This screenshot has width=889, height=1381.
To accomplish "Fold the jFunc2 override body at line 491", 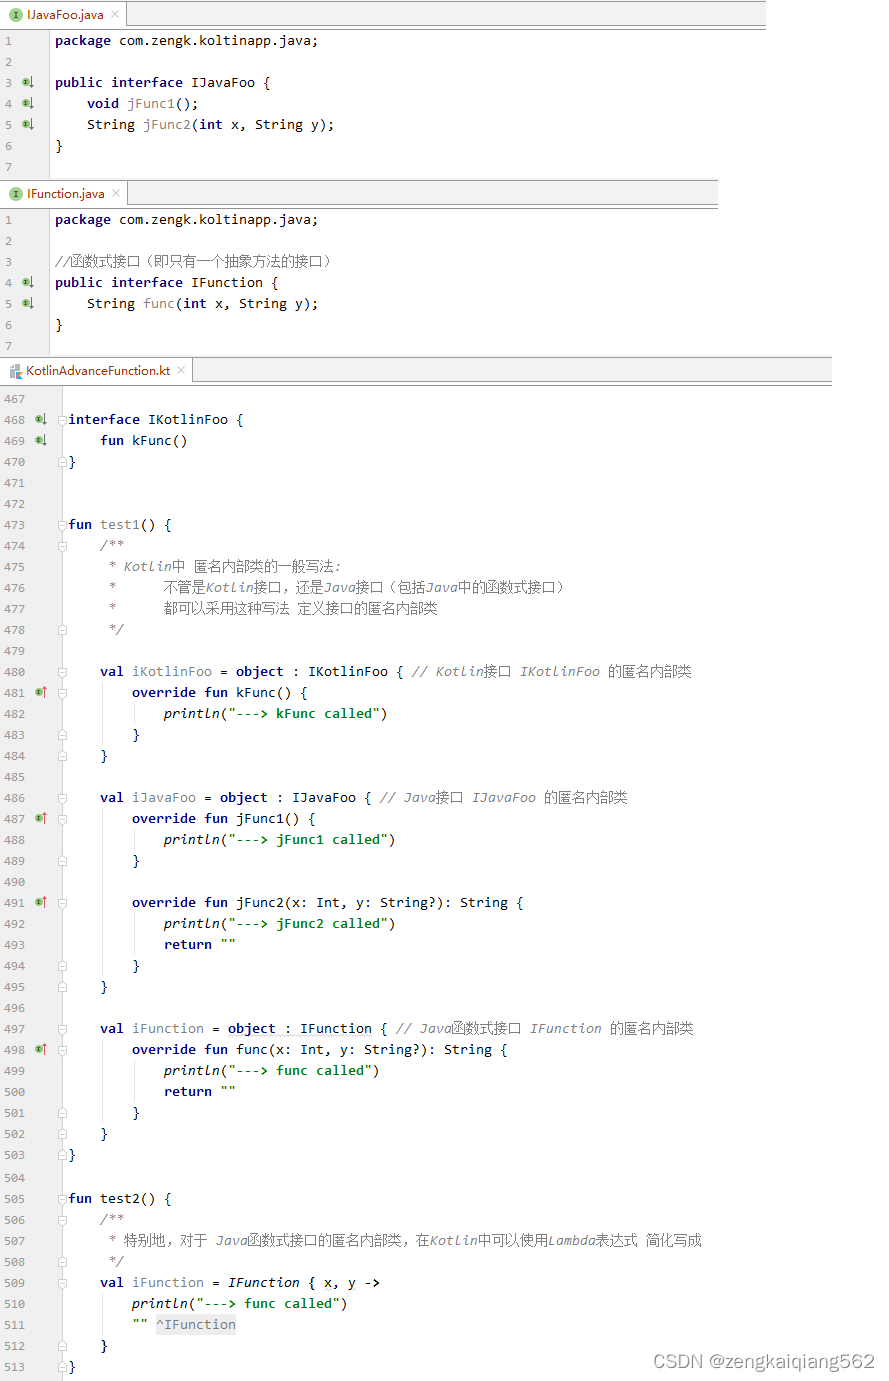I will tap(62, 903).
